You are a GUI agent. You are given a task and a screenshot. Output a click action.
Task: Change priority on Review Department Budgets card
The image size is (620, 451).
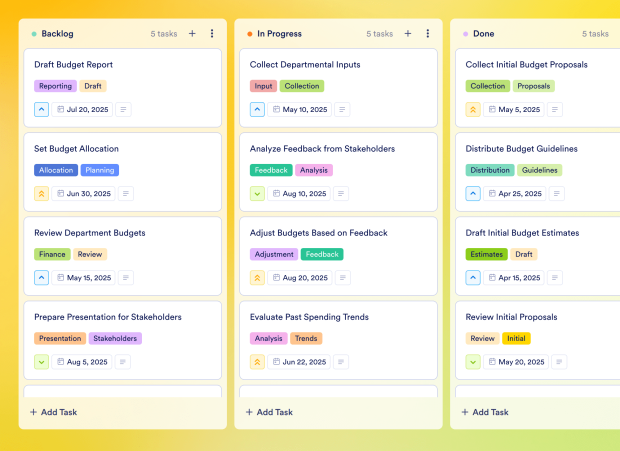(42, 278)
